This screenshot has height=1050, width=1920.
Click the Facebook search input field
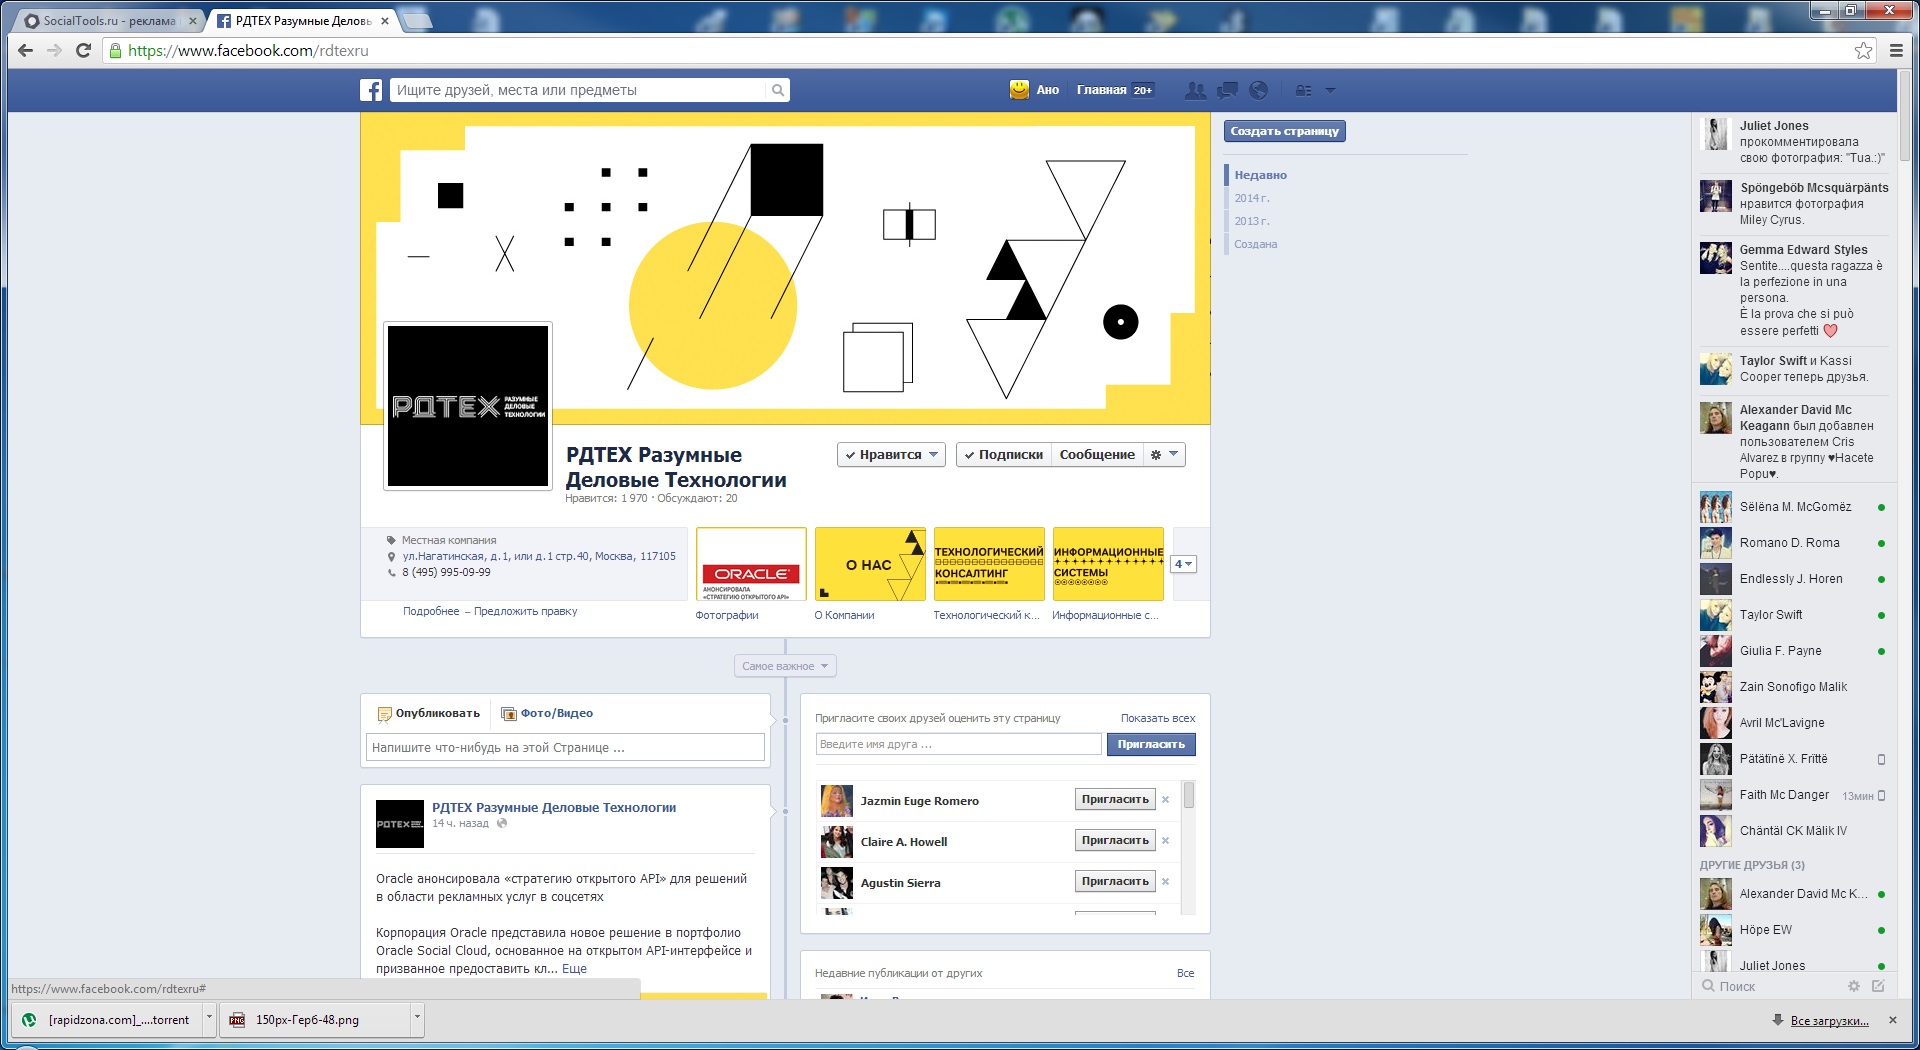click(580, 90)
